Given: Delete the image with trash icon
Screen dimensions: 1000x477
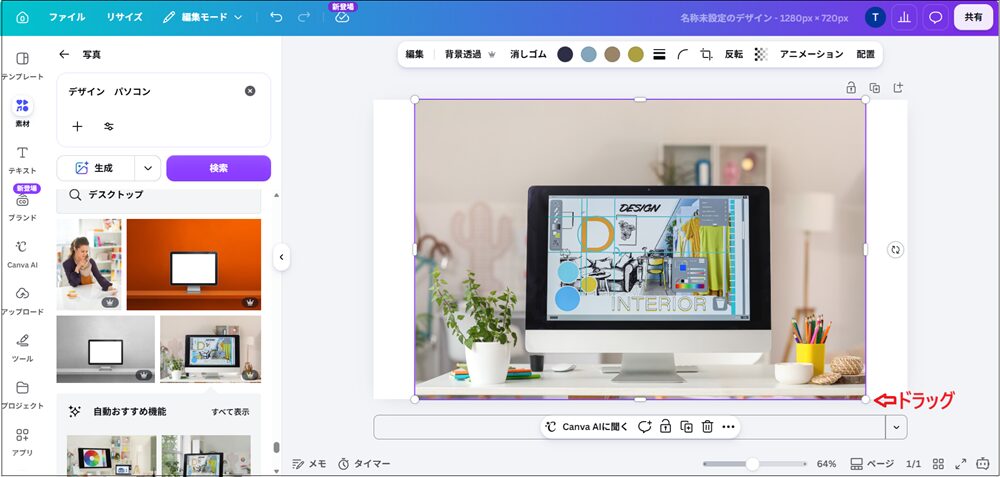Looking at the screenshot, I should (x=707, y=427).
